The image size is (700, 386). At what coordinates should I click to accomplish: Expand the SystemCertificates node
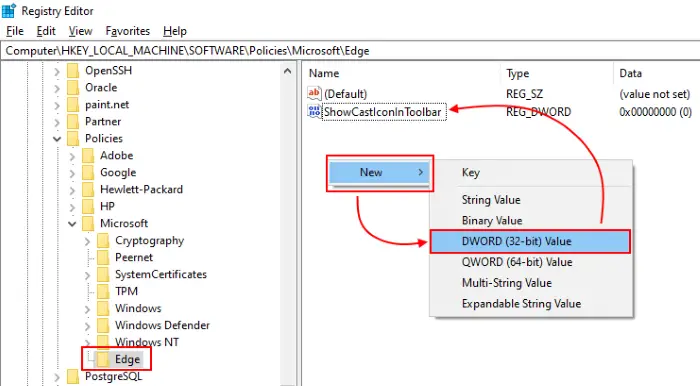click(87, 275)
